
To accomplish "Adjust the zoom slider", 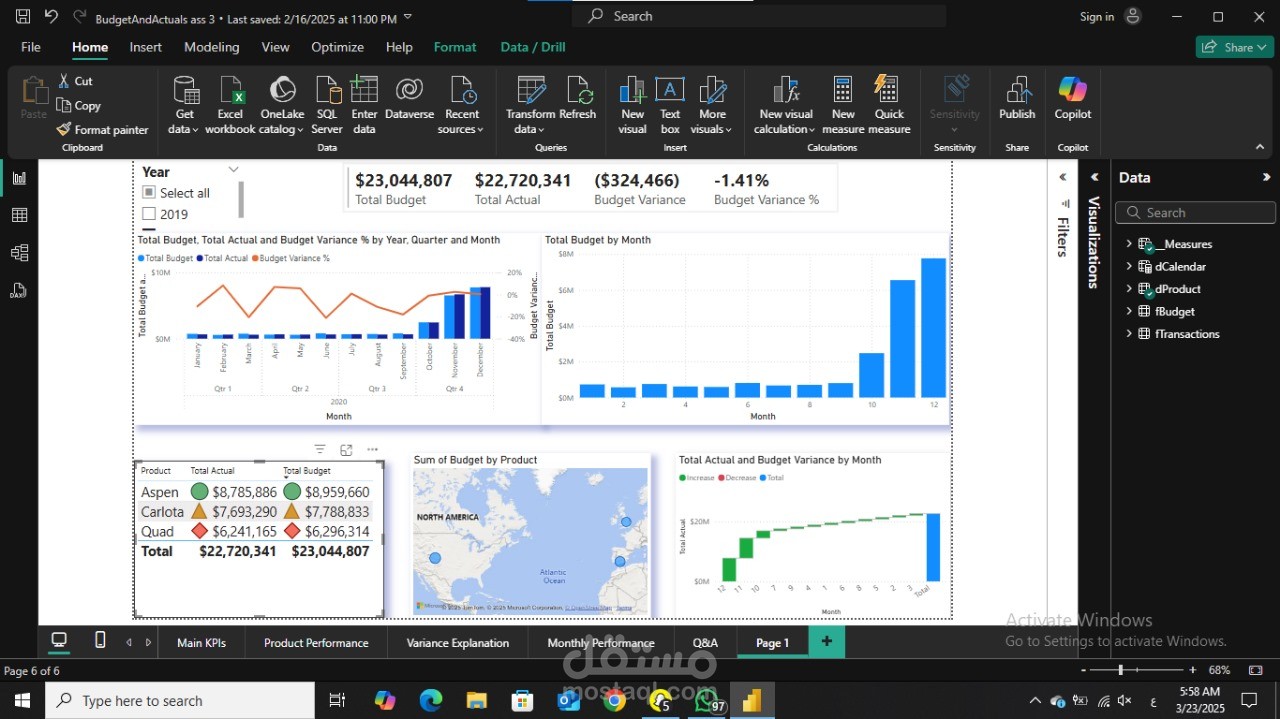I will click(x=1120, y=670).
